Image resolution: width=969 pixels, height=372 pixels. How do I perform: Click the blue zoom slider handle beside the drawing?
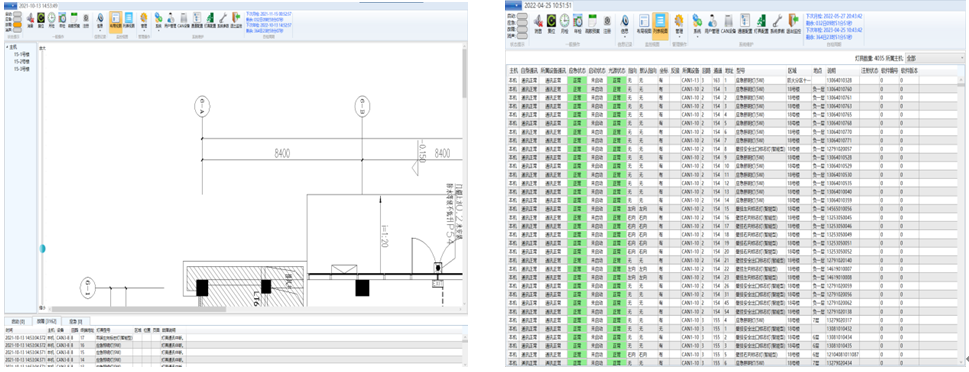pos(43,248)
